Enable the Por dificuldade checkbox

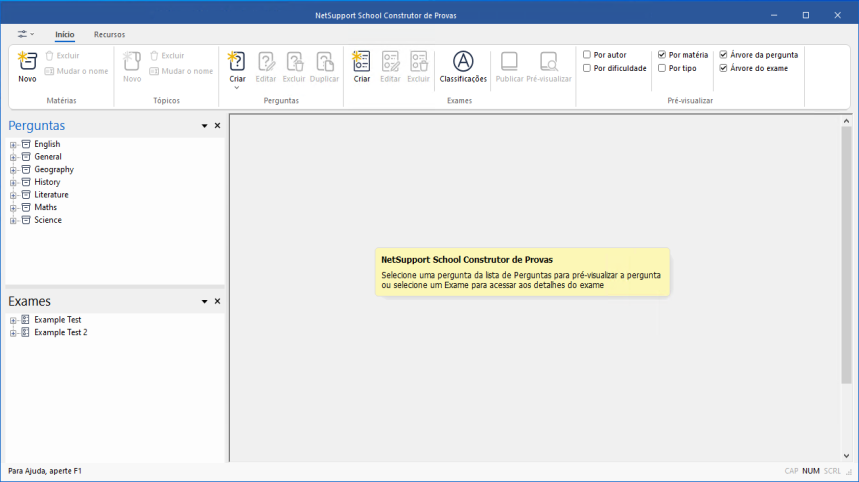pos(587,68)
